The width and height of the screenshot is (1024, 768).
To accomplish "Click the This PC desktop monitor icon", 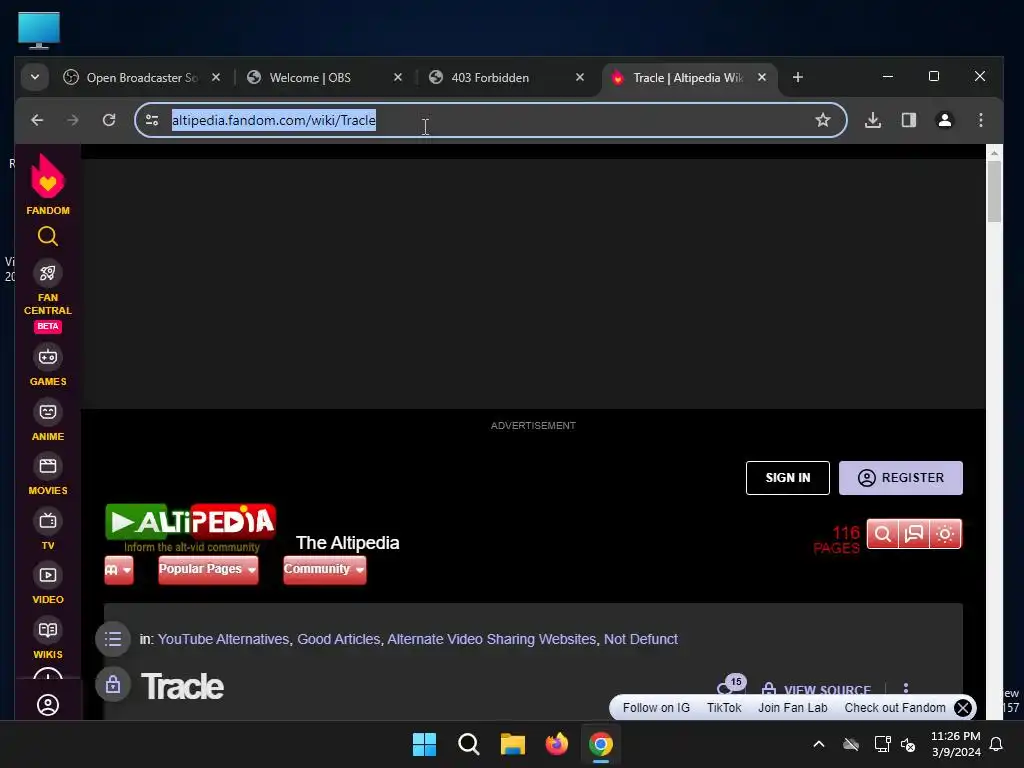I will (x=39, y=30).
